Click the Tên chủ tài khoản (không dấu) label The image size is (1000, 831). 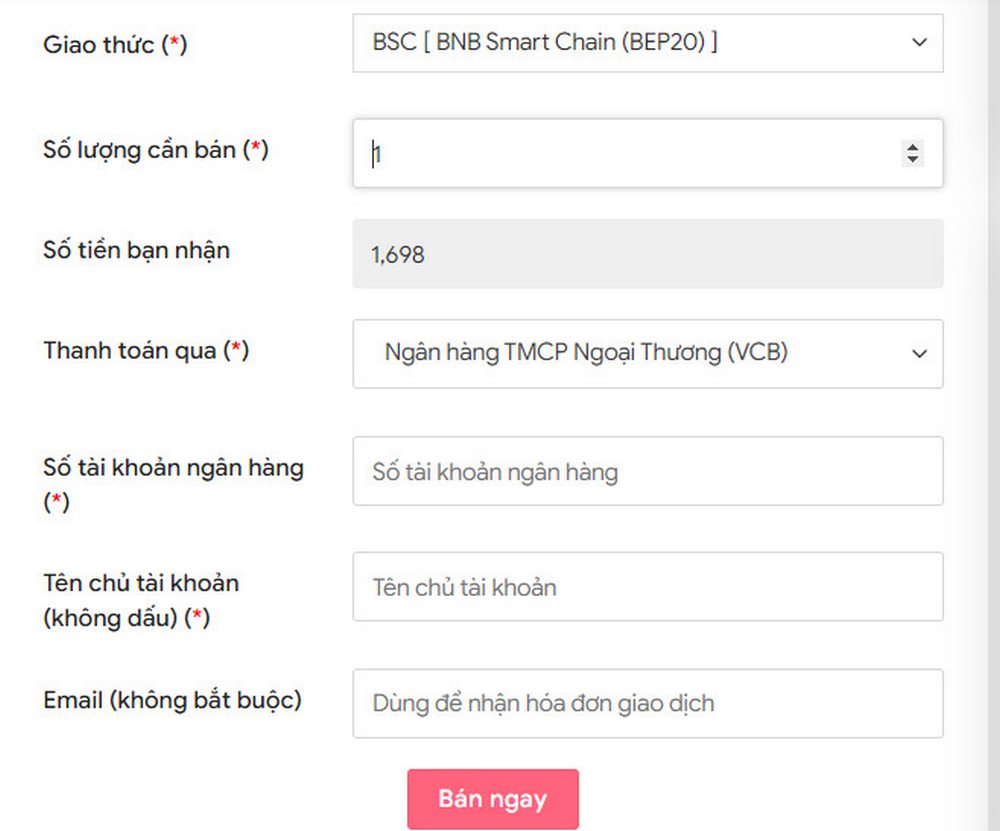(x=141, y=583)
